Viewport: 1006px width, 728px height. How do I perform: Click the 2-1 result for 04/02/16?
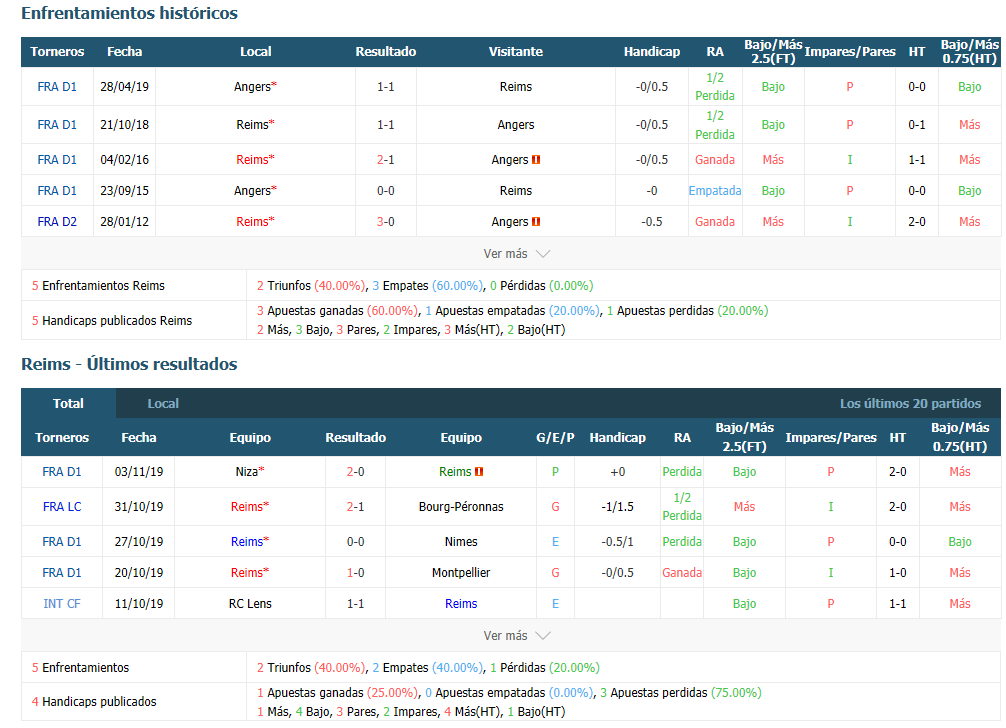click(x=386, y=160)
